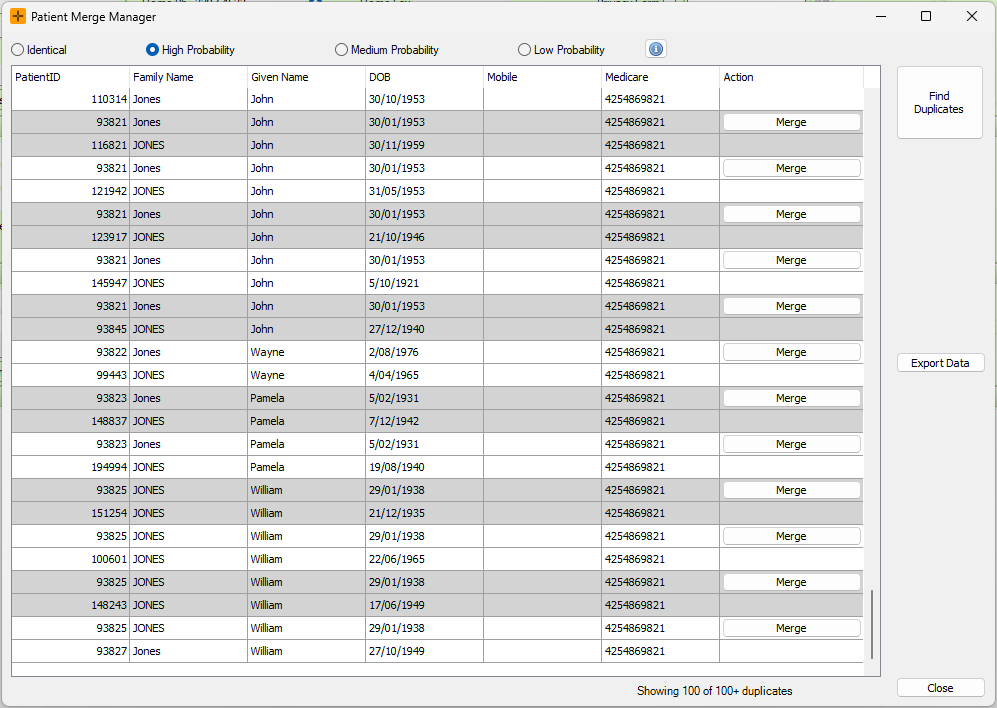Select patient ID 99443 cell
This screenshot has width=997, height=708.
[71, 375]
